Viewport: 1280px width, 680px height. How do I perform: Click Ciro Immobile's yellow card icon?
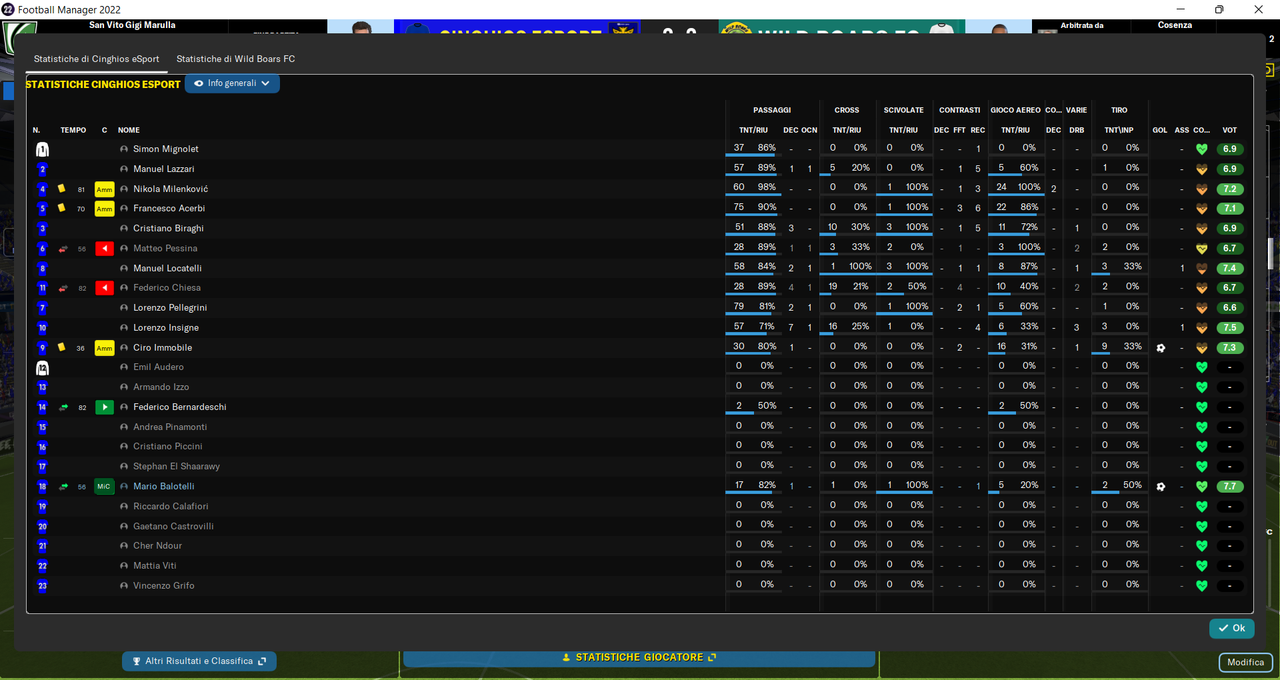click(x=62, y=347)
